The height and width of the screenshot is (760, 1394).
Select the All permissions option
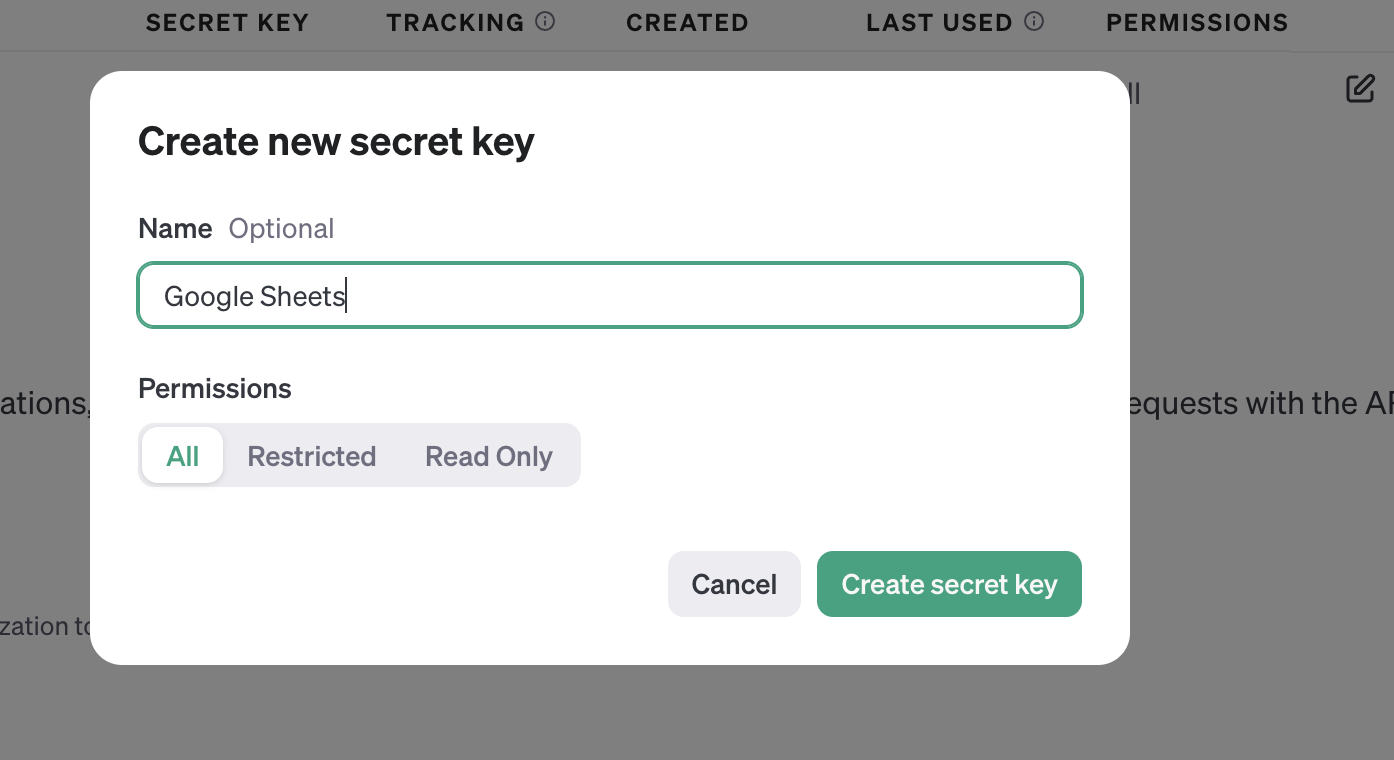click(x=183, y=456)
